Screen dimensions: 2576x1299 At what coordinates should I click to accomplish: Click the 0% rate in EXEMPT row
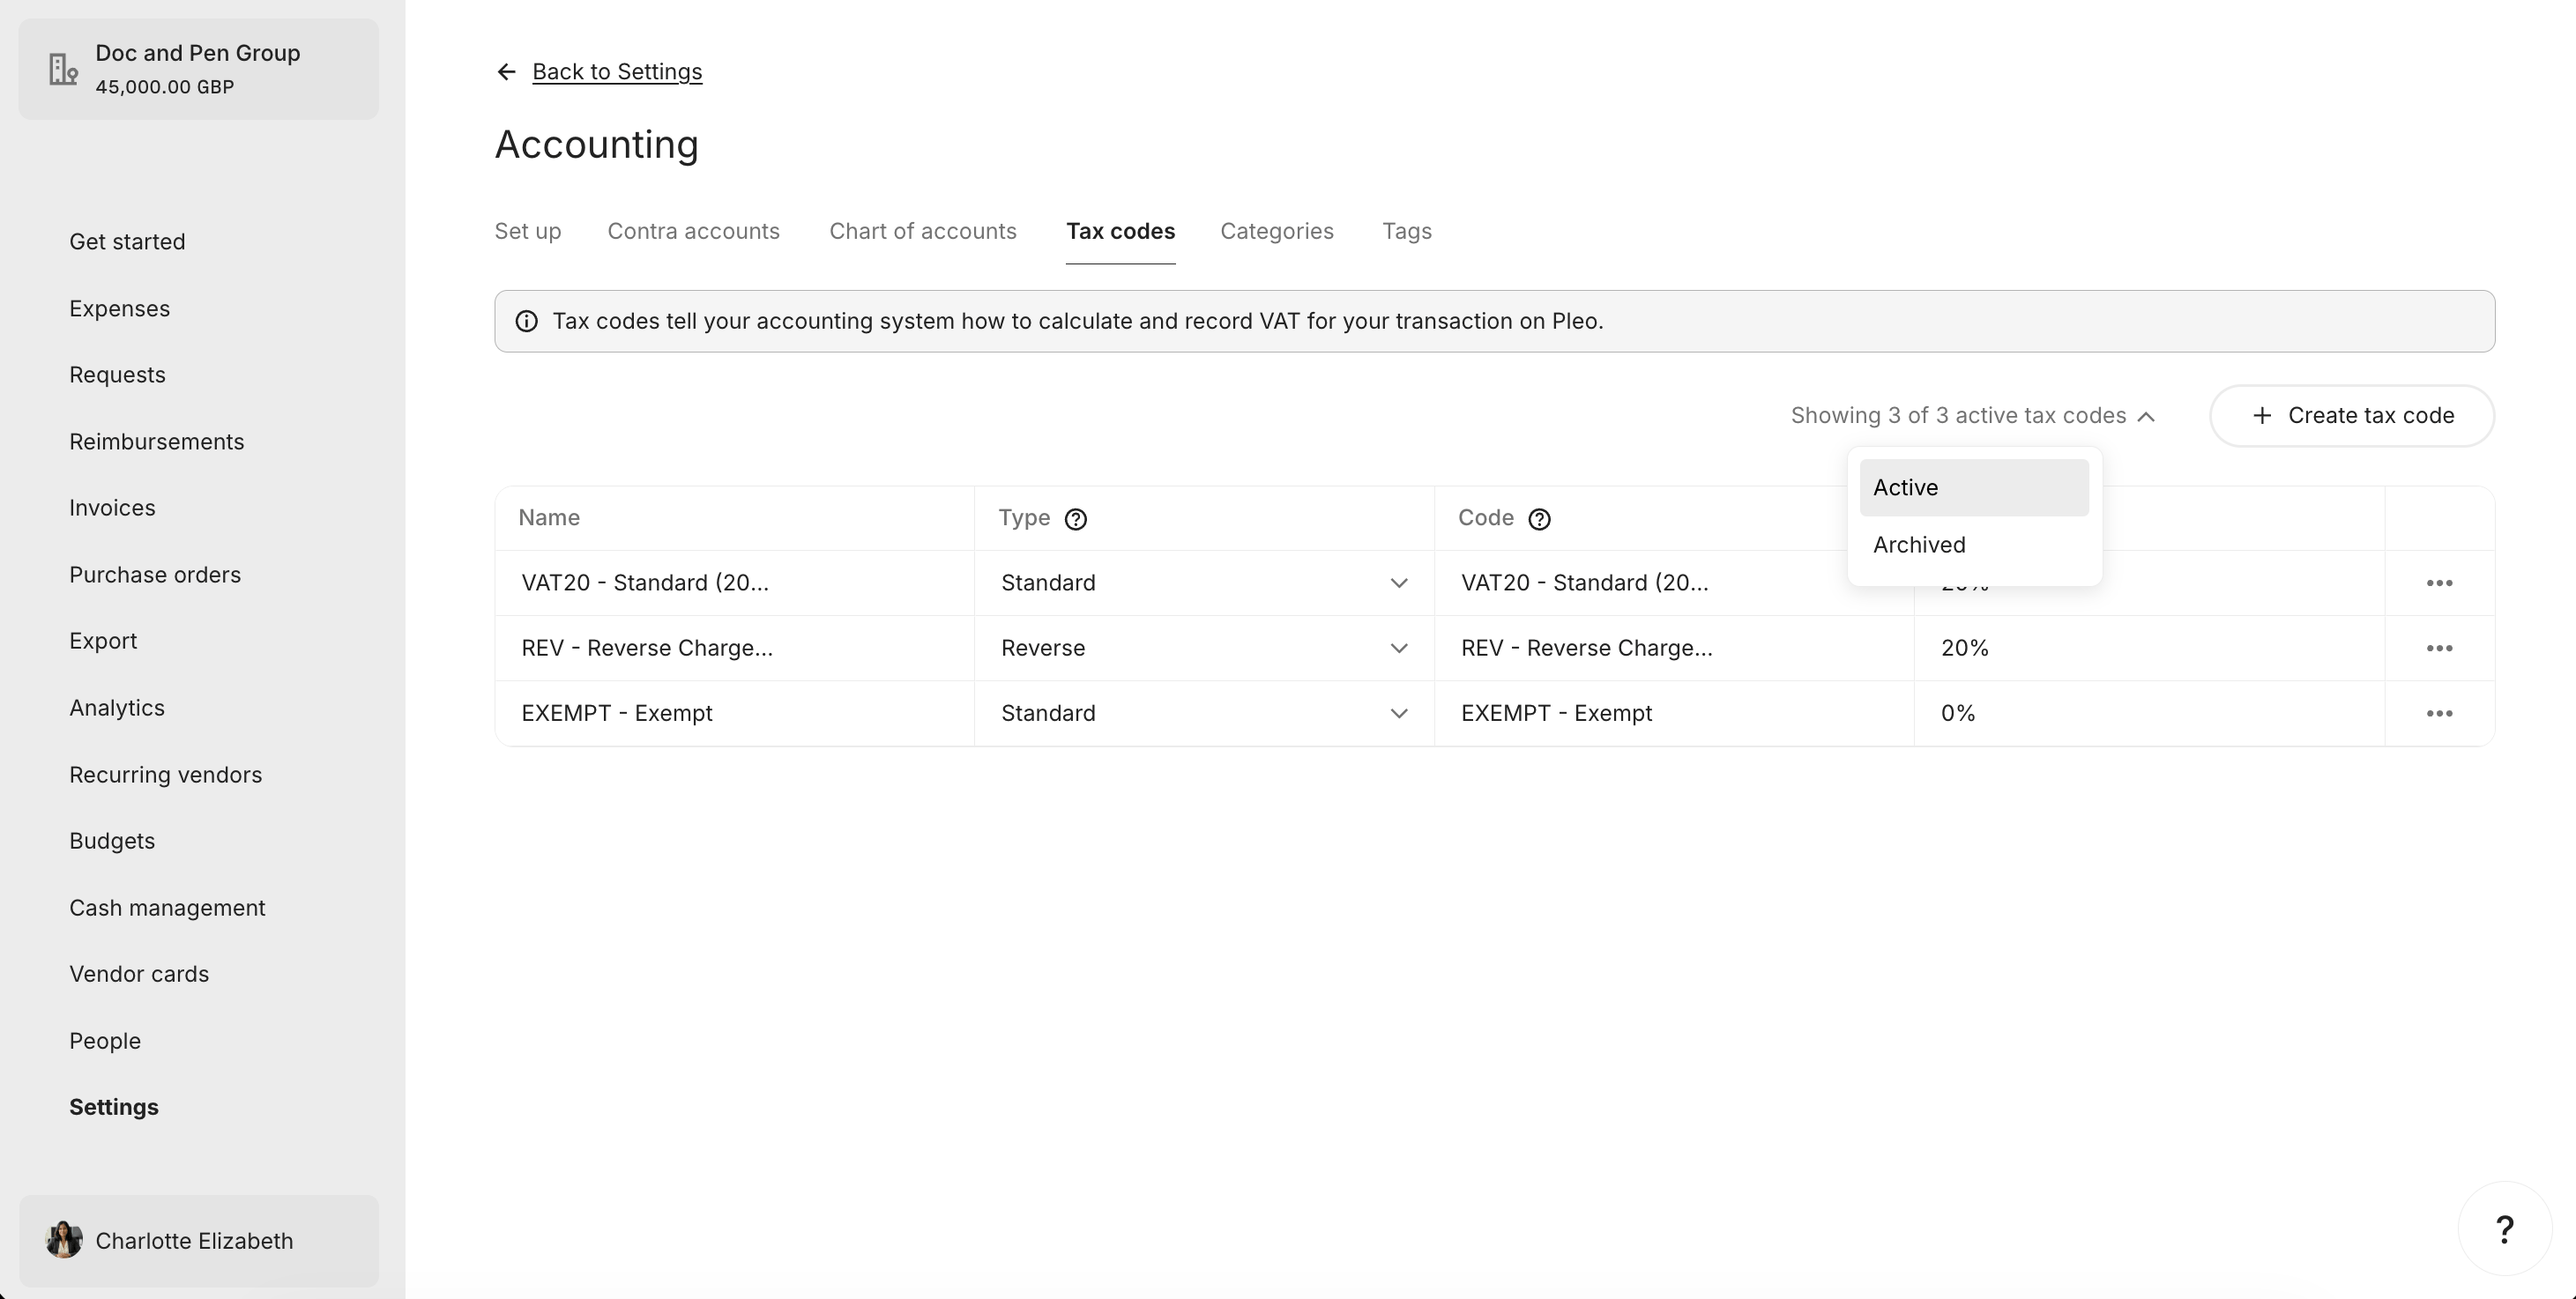(1958, 713)
